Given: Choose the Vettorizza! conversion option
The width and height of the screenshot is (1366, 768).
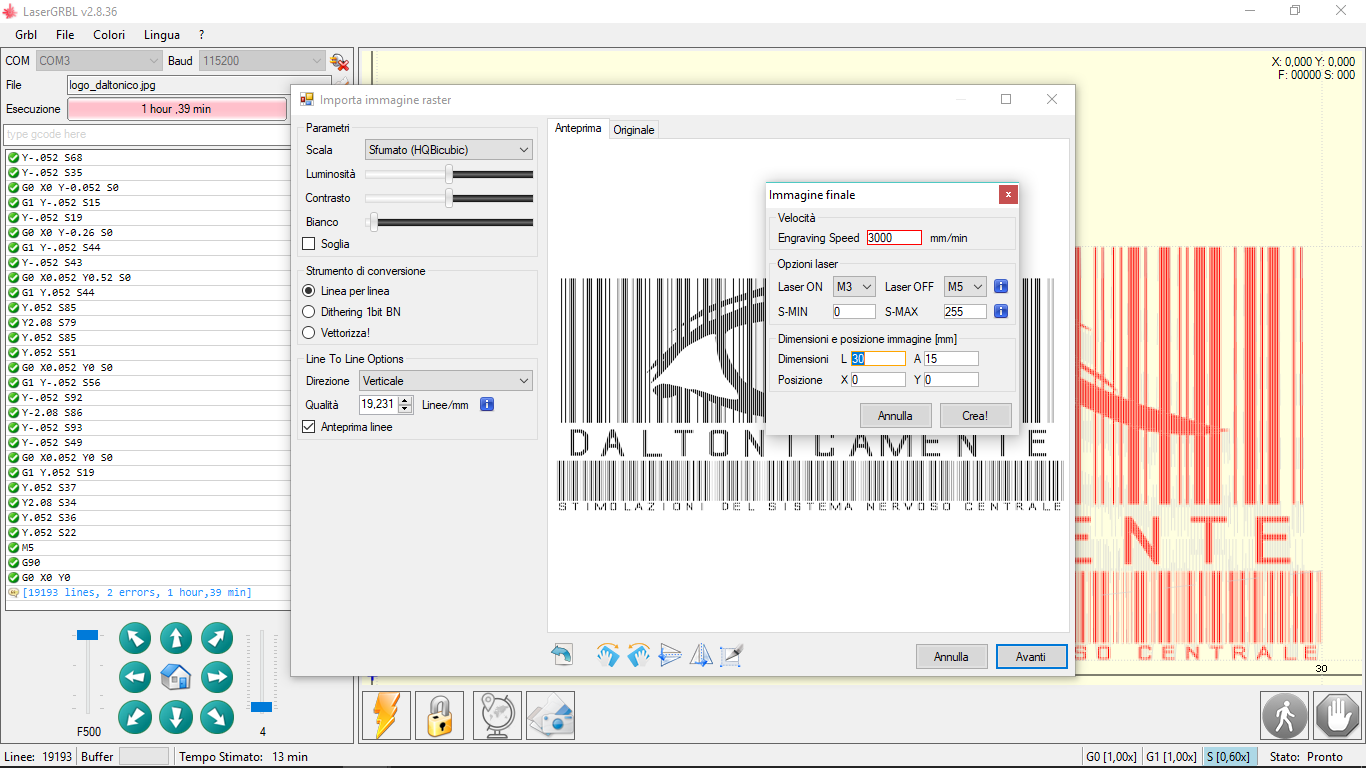Looking at the screenshot, I should [x=309, y=333].
